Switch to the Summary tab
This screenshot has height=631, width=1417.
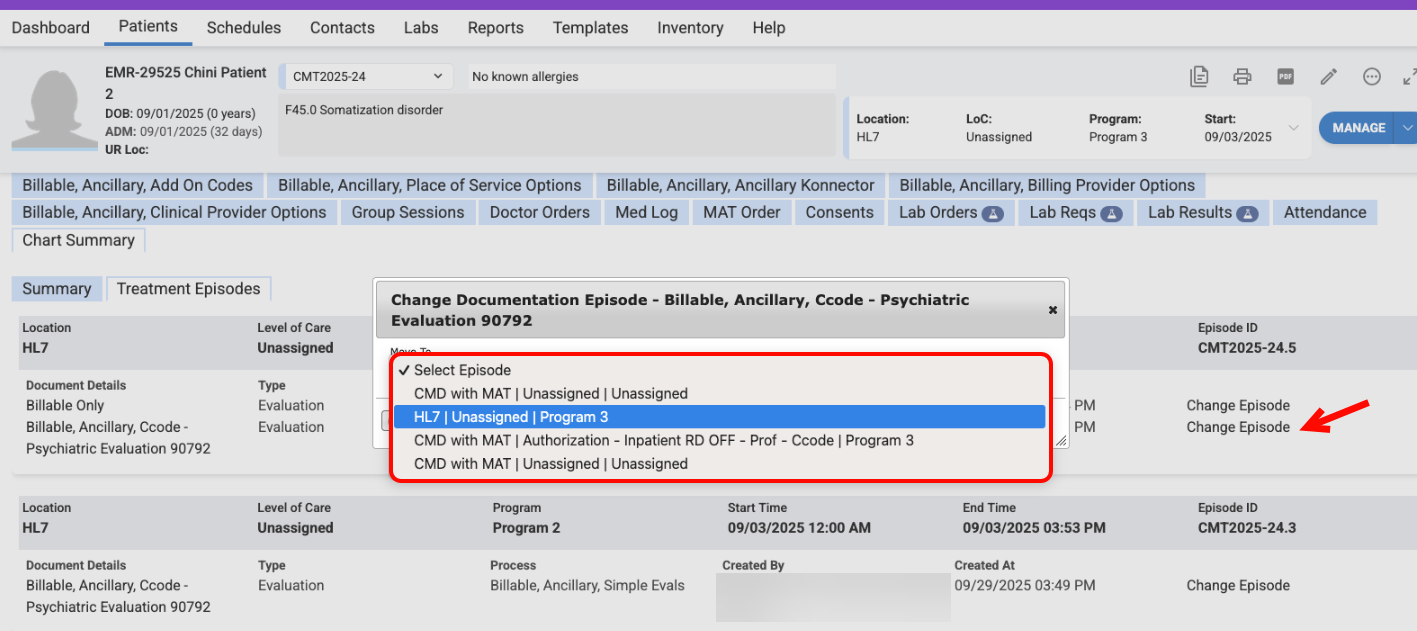[x=57, y=289]
